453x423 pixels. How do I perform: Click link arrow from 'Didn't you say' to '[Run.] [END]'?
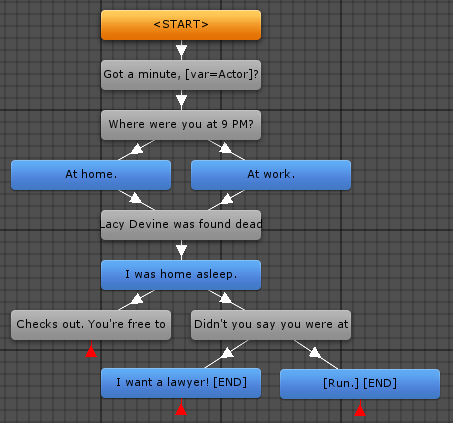[x=315, y=353]
